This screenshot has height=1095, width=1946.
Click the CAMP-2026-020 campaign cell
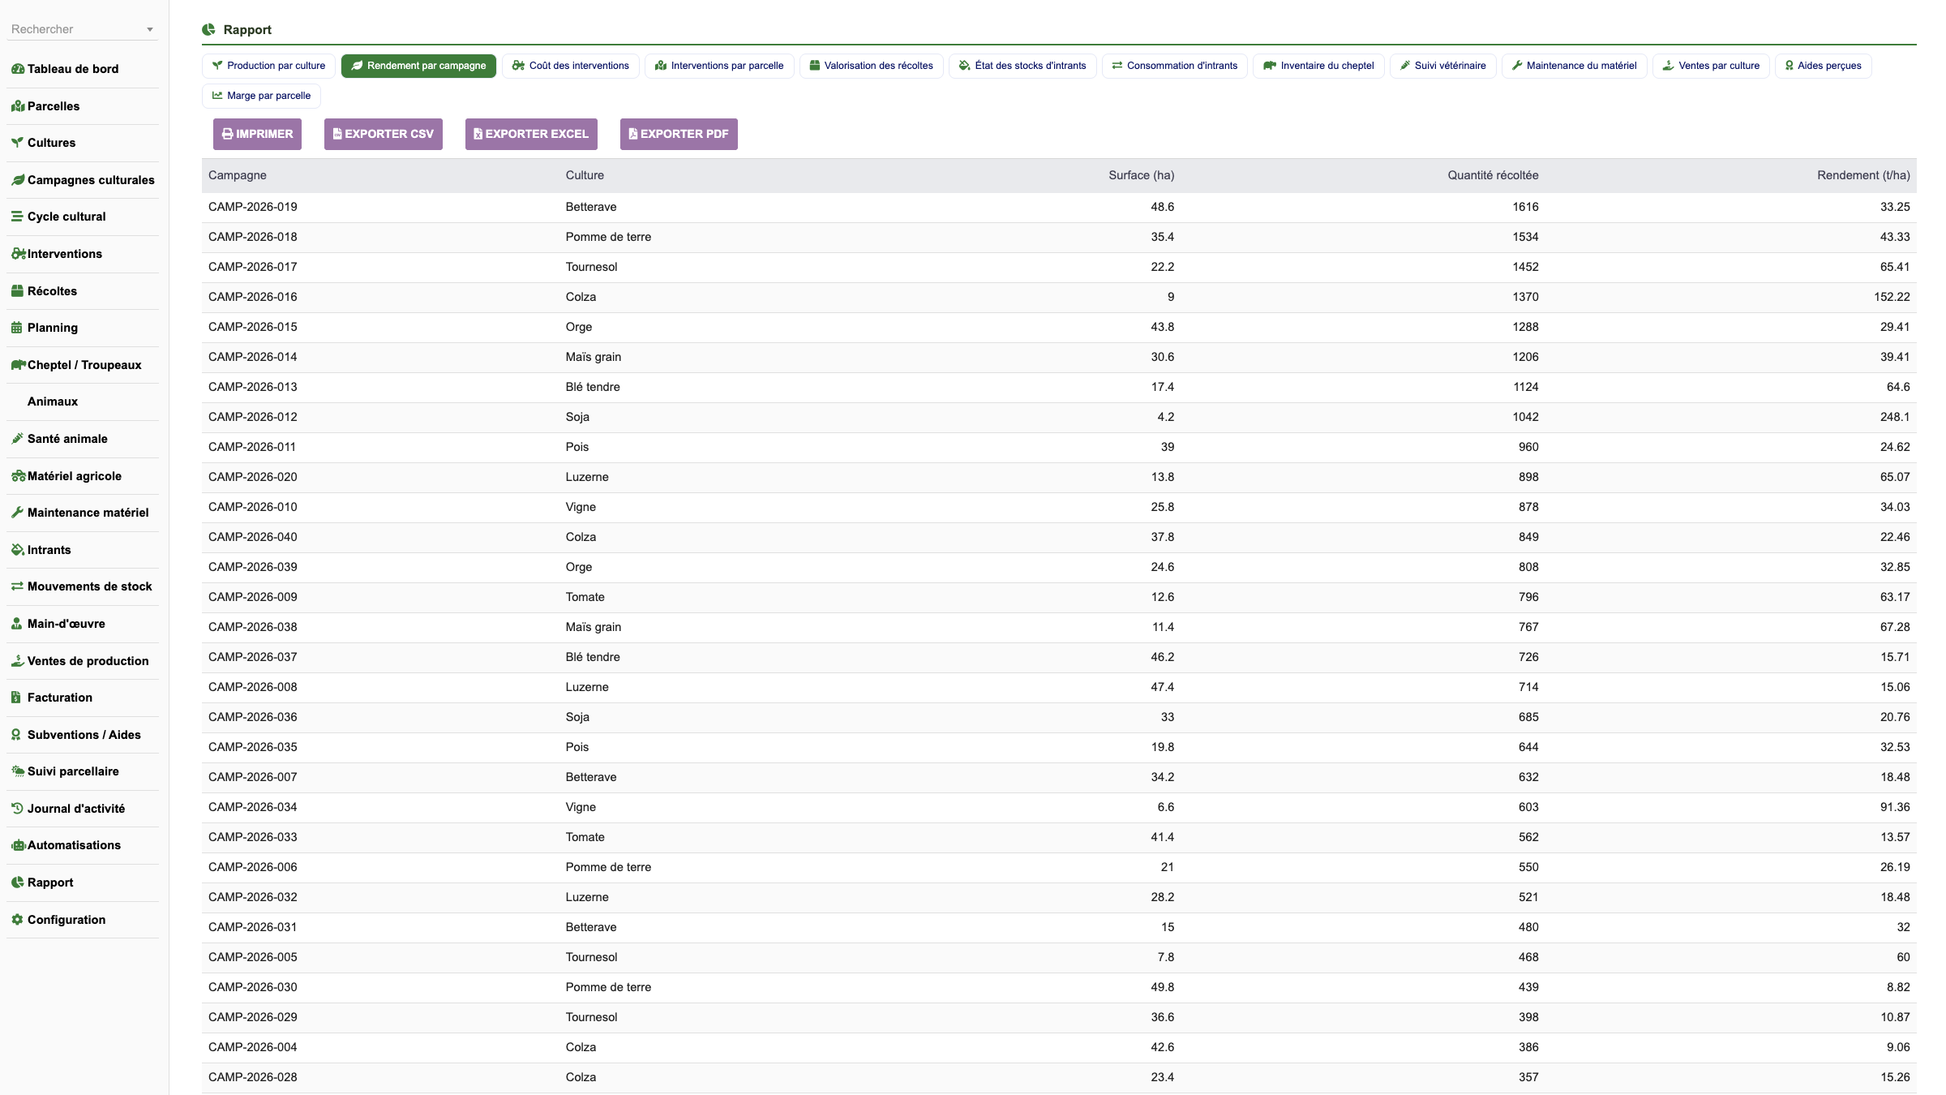point(253,477)
